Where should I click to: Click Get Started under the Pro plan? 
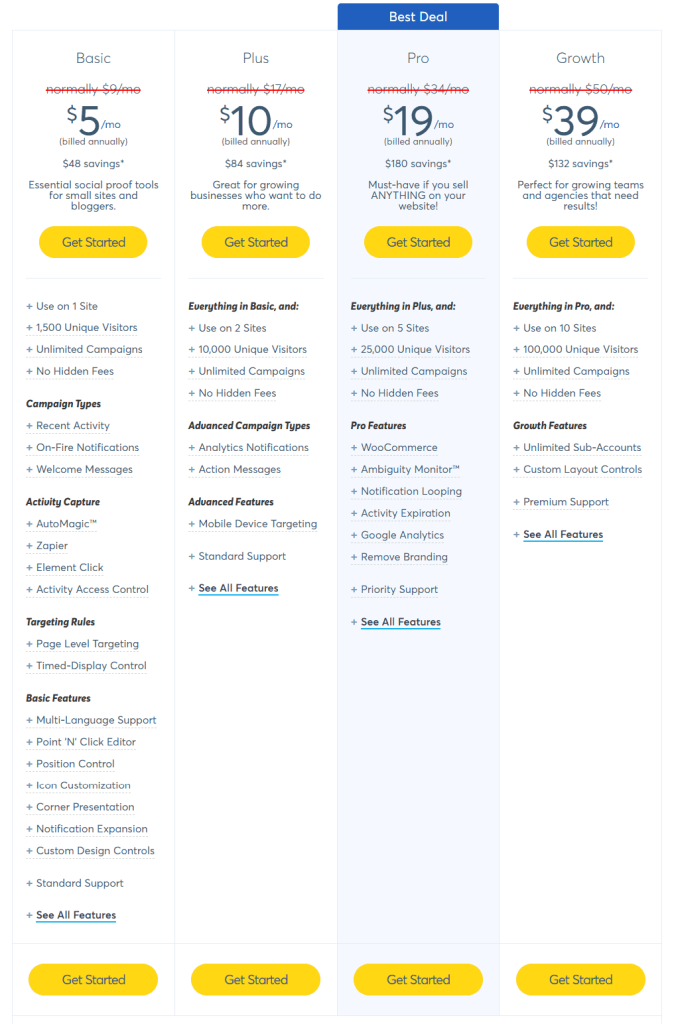417,242
